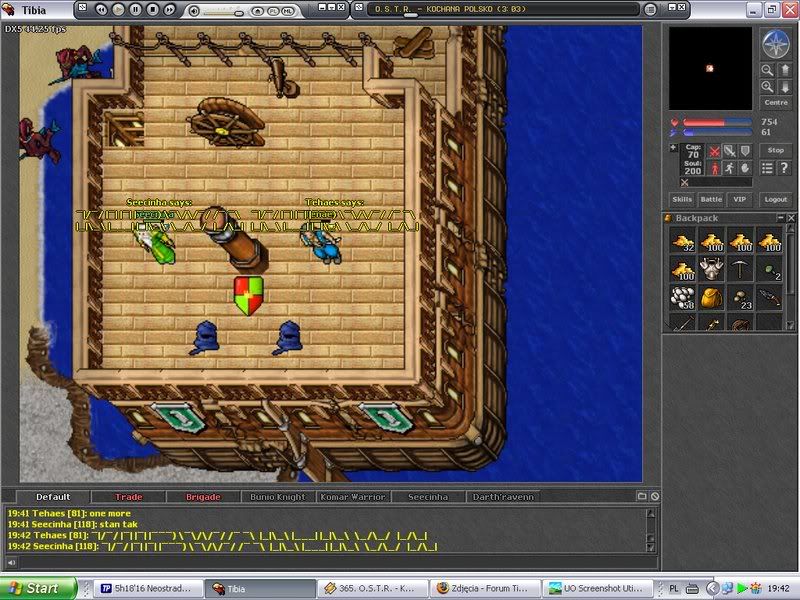Collapse the Backpack window with minimize
The width and height of the screenshot is (800, 600).
click(781, 218)
